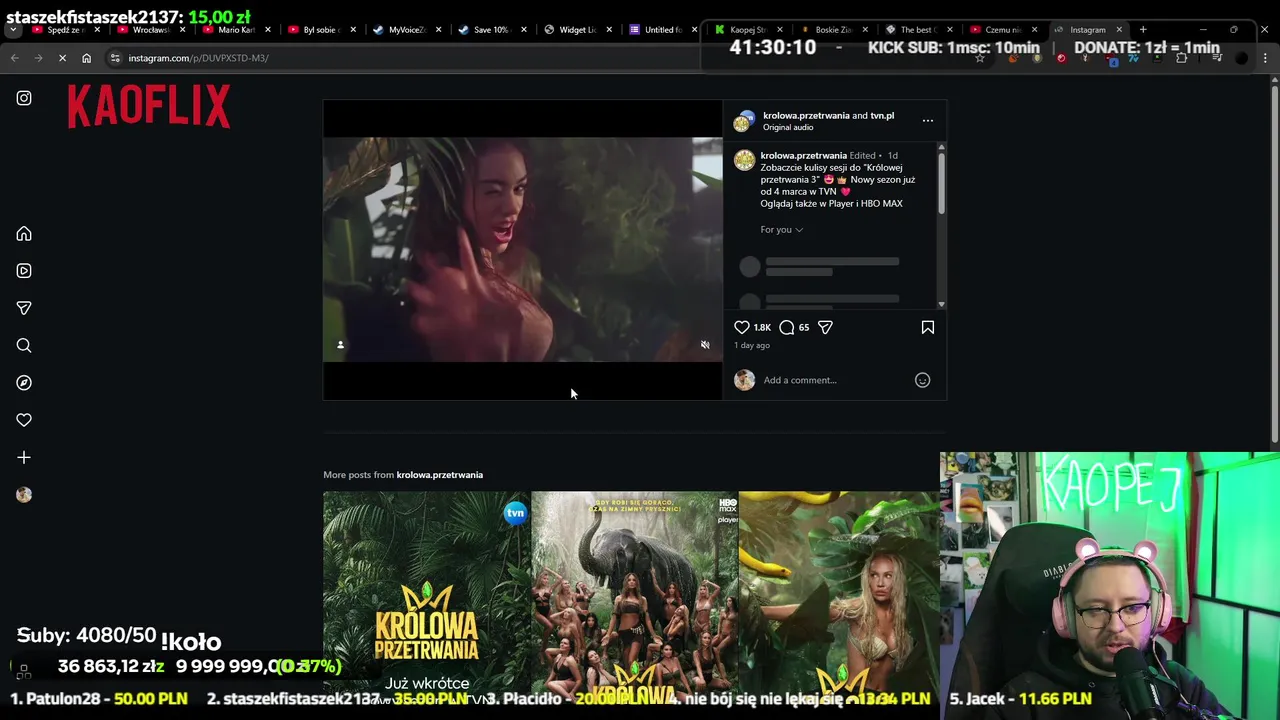Like the post with heart icon
The width and height of the screenshot is (1280, 720).
click(x=742, y=327)
